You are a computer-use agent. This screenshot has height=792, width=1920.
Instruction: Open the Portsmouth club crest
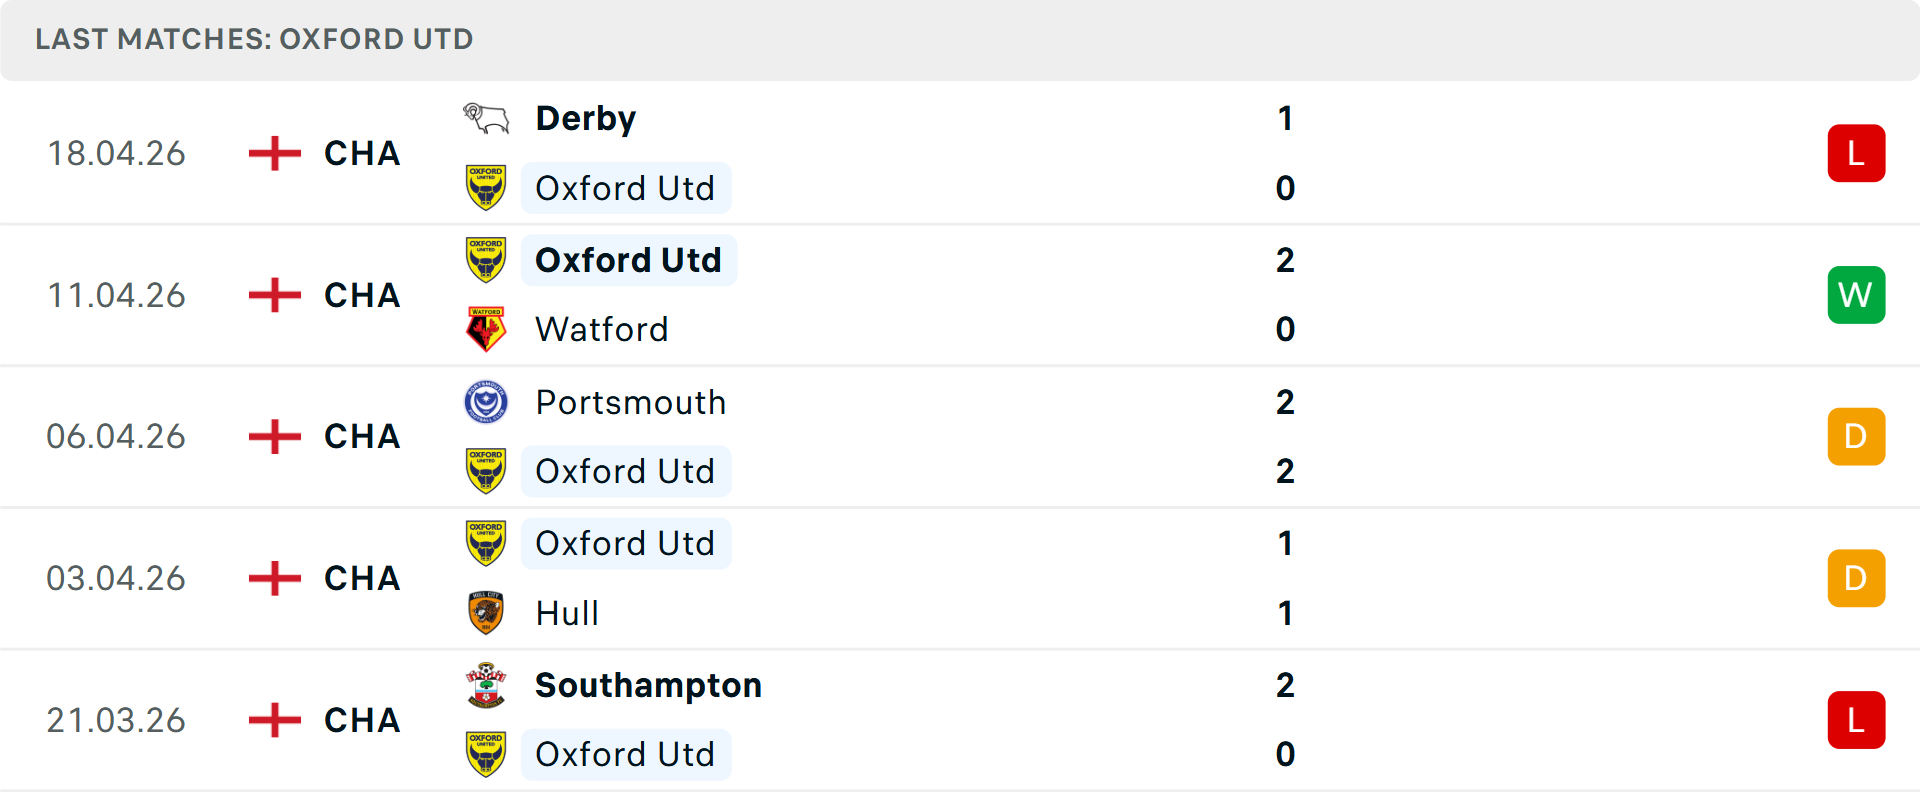coord(486,401)
